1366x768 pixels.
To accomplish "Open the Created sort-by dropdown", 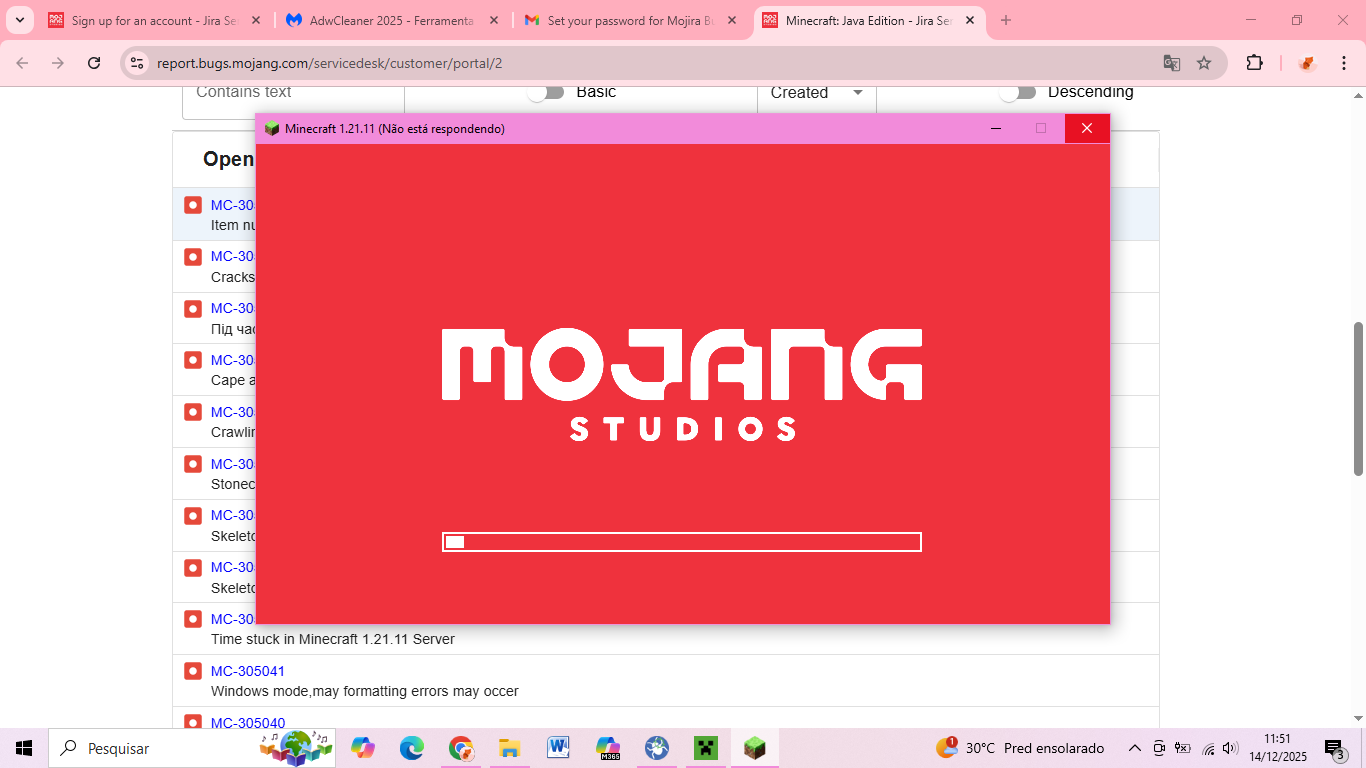I will tap(816, 92).
